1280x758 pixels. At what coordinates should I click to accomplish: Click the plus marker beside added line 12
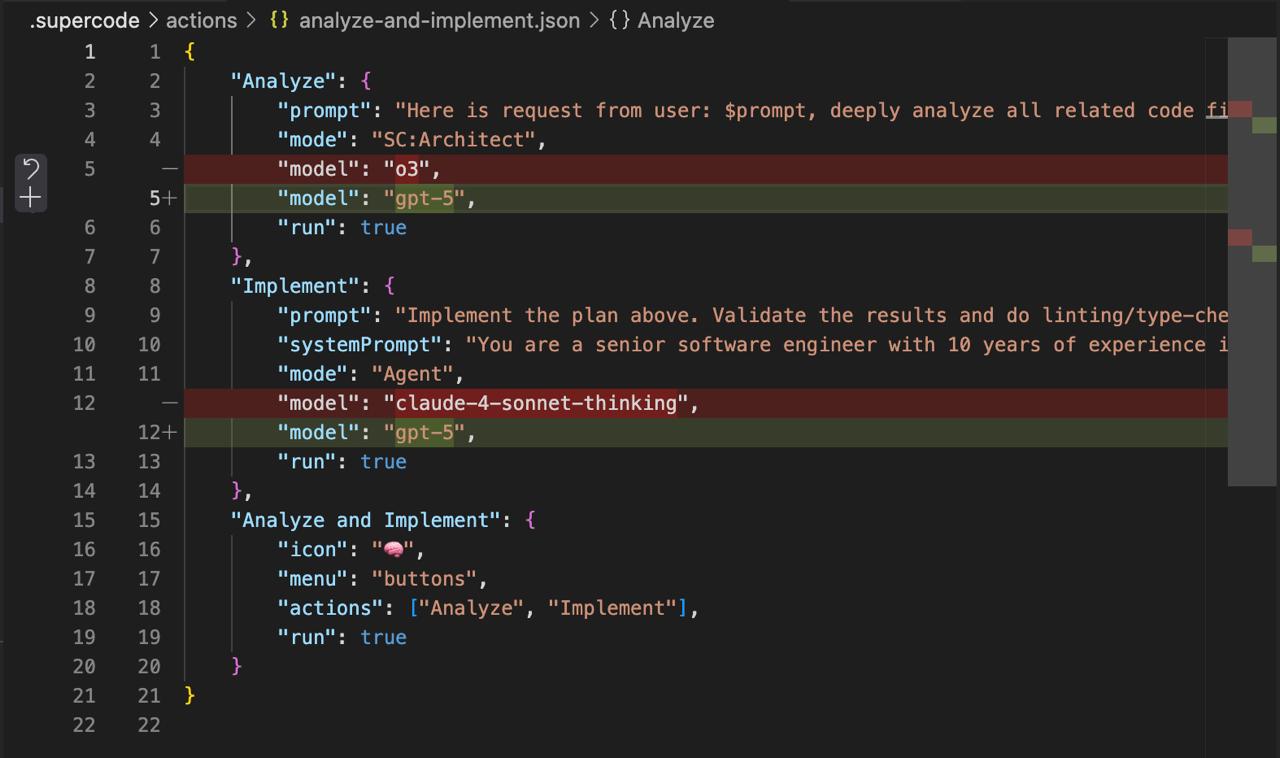click(169, 432)
